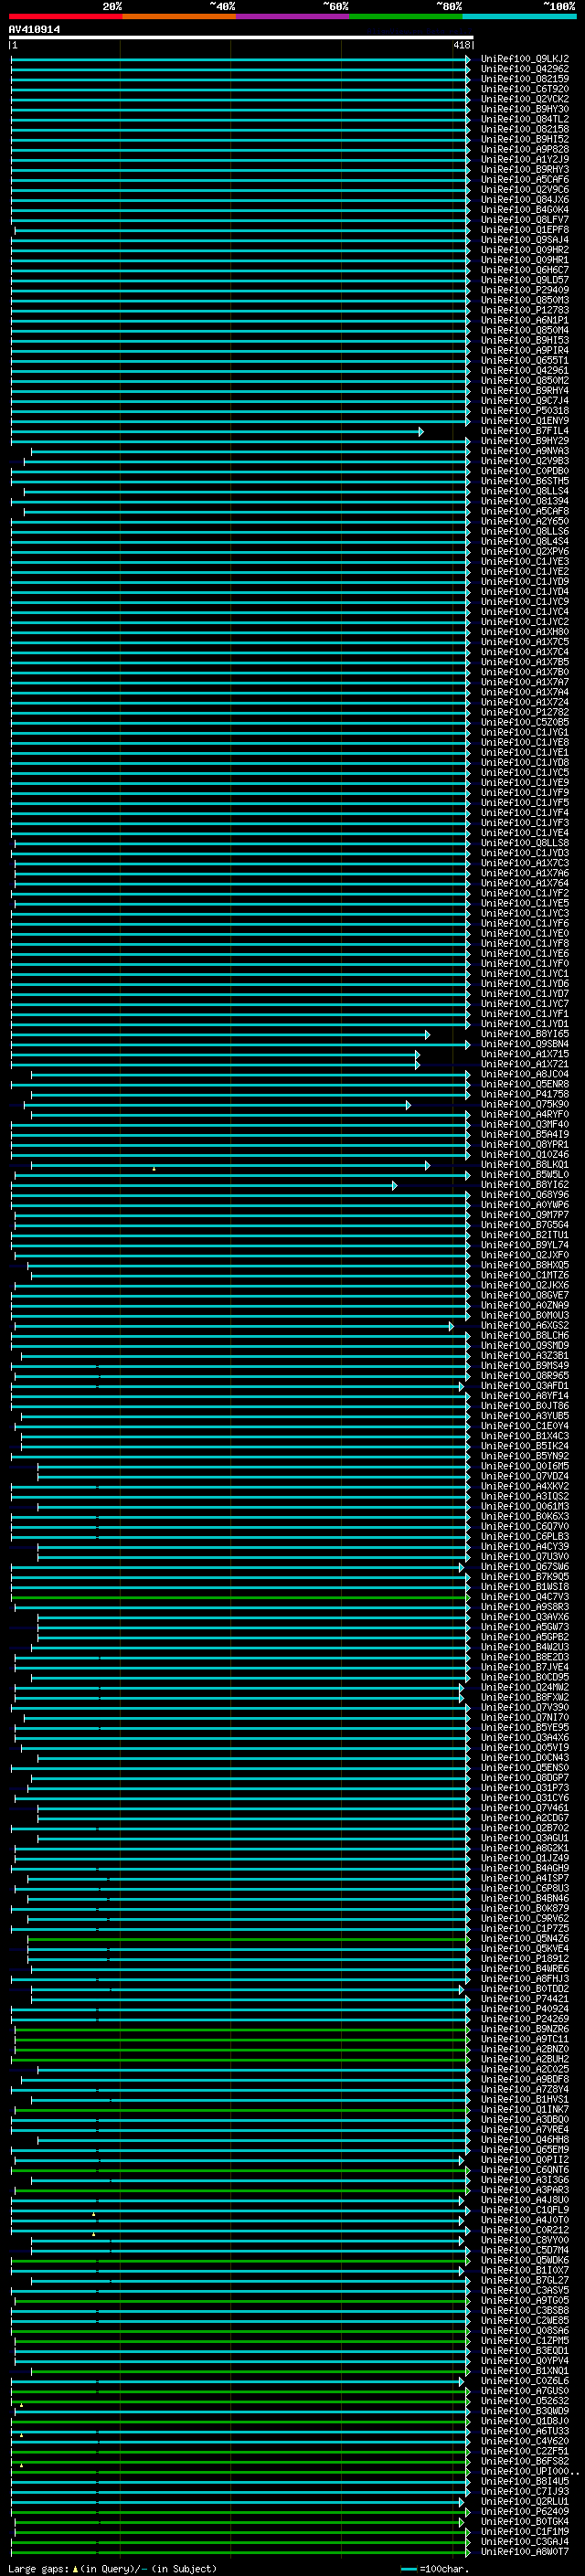
Task: Open hit UniRef100_O82159
Action: (x=525, y=79)
